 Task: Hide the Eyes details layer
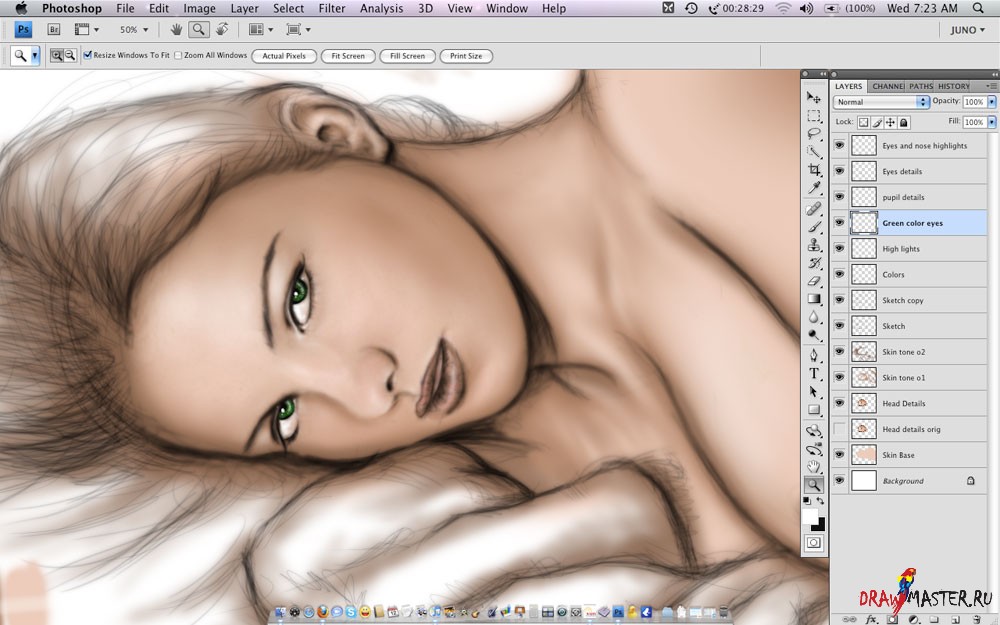pyautogui.click(x=839, y=171)
